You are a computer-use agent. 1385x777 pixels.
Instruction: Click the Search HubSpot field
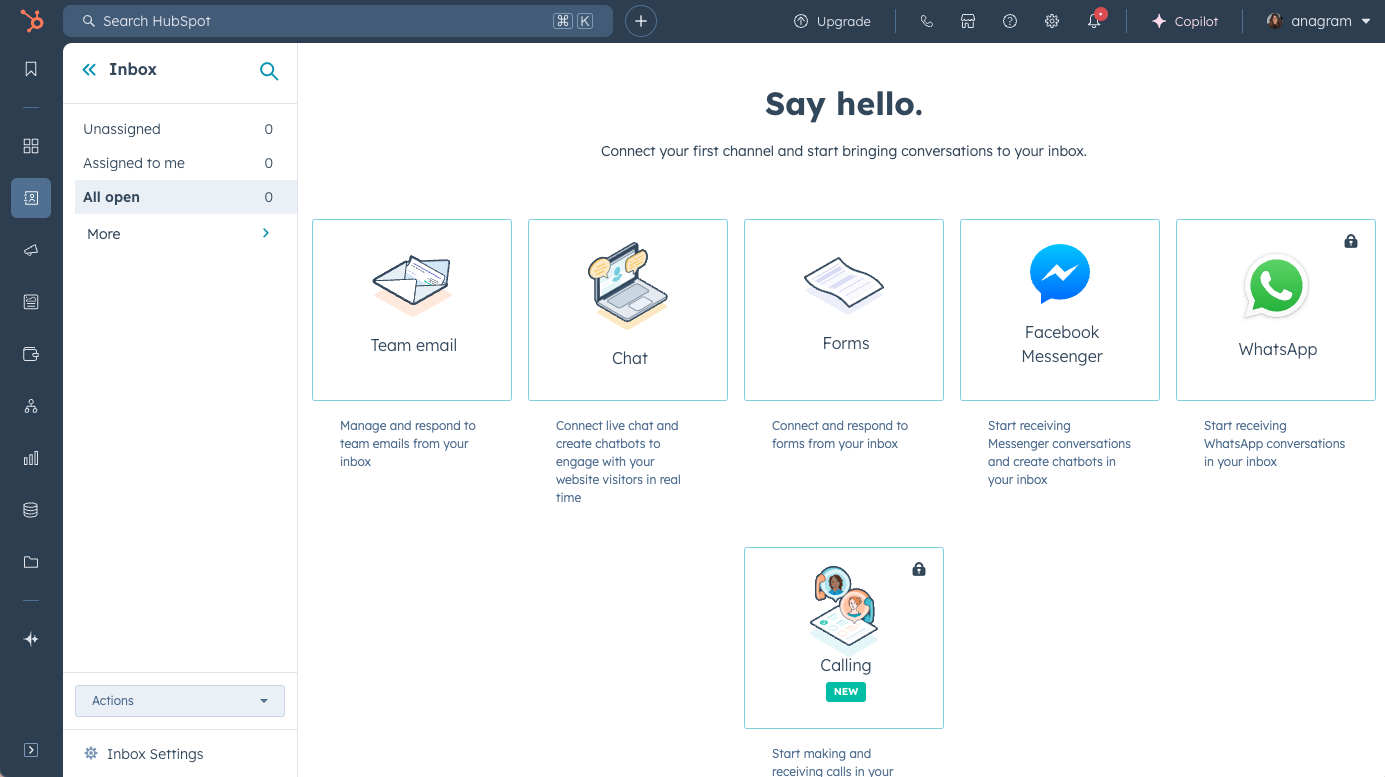coord(338,21)
